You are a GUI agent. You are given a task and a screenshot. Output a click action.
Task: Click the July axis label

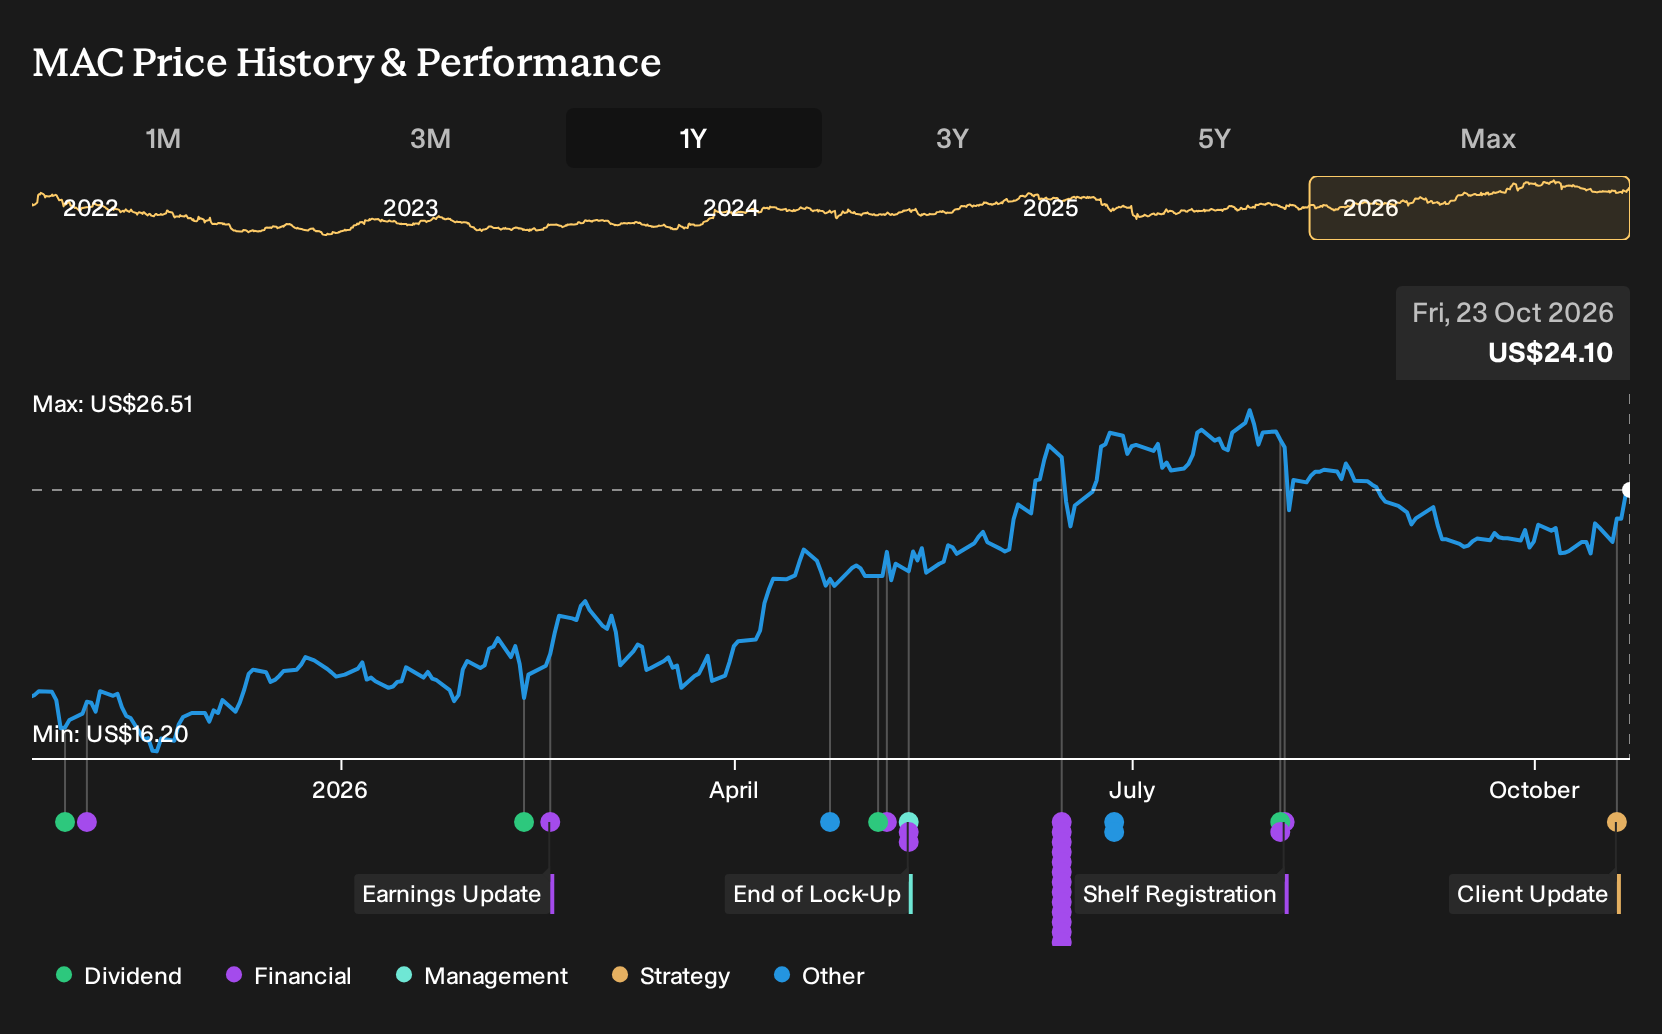click(x=1132, y=790)
